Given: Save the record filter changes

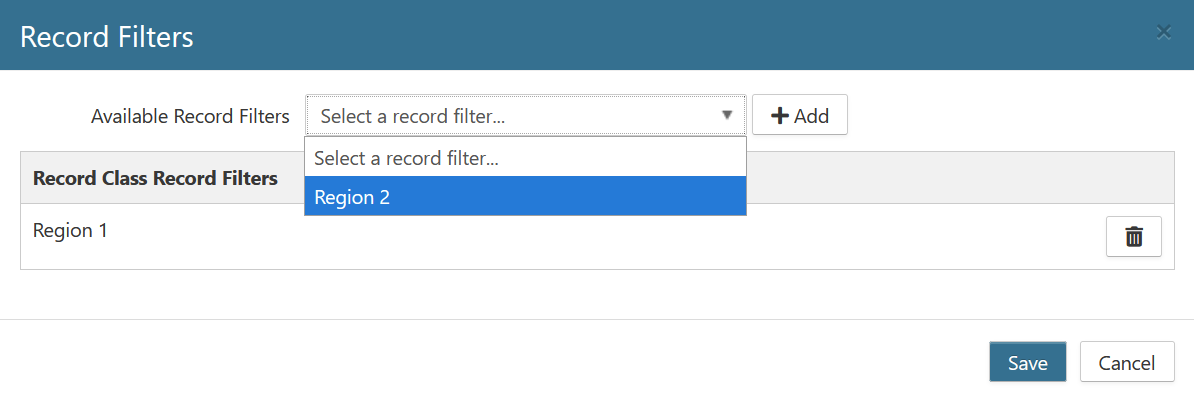Looking at the screenshot, I should point(1027,362).
